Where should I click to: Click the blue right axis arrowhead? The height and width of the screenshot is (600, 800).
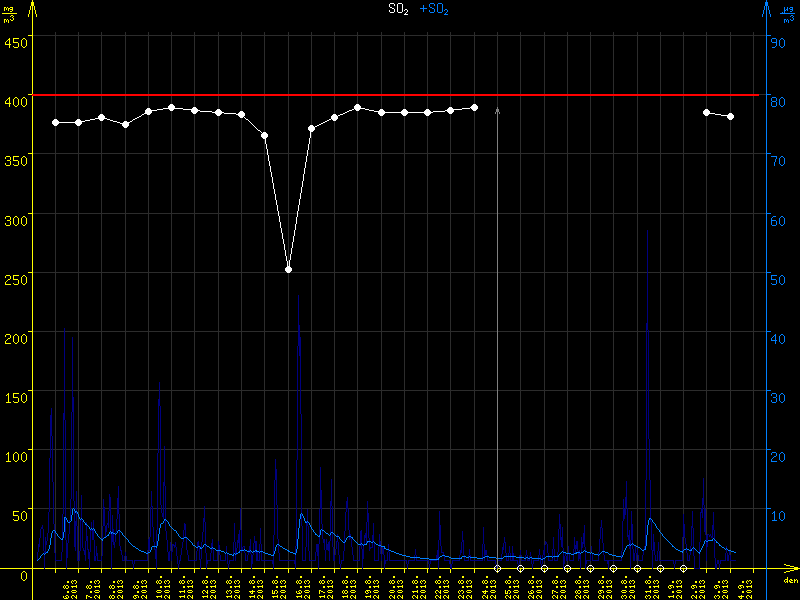click(x=766, y=8)
